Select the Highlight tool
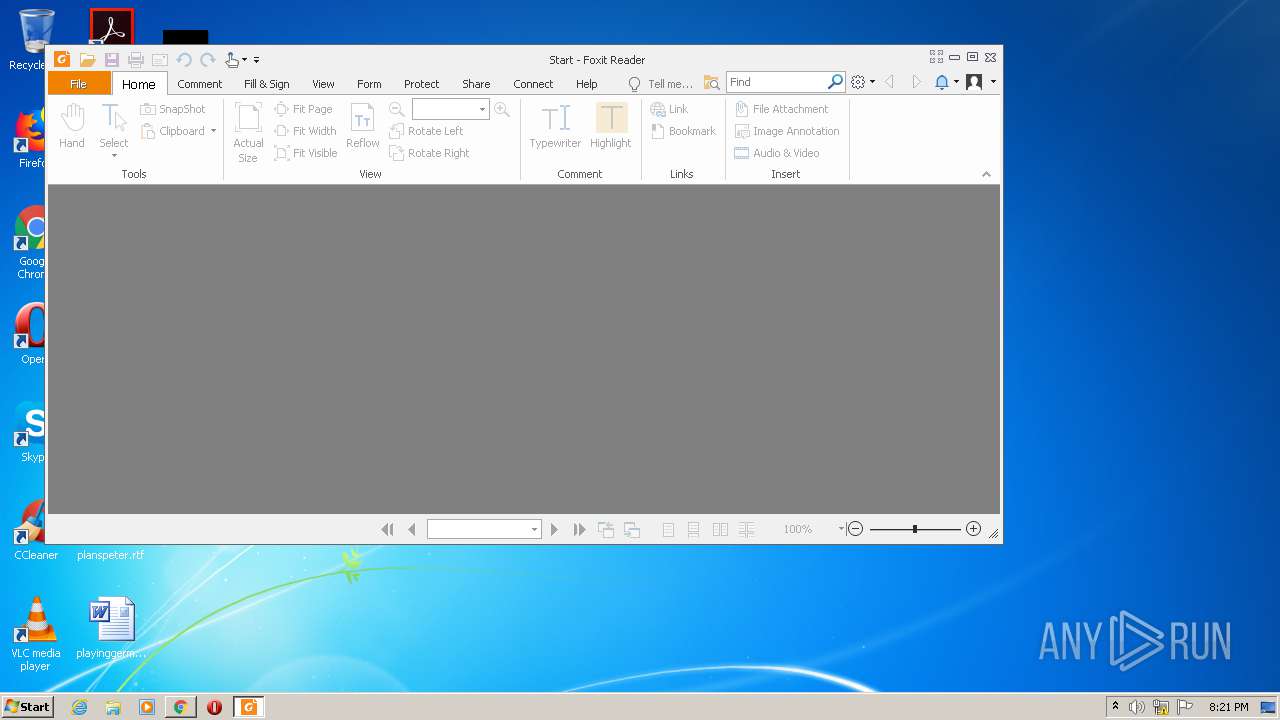The width and height of the screenshot is (1280, 720). [610, 126]
